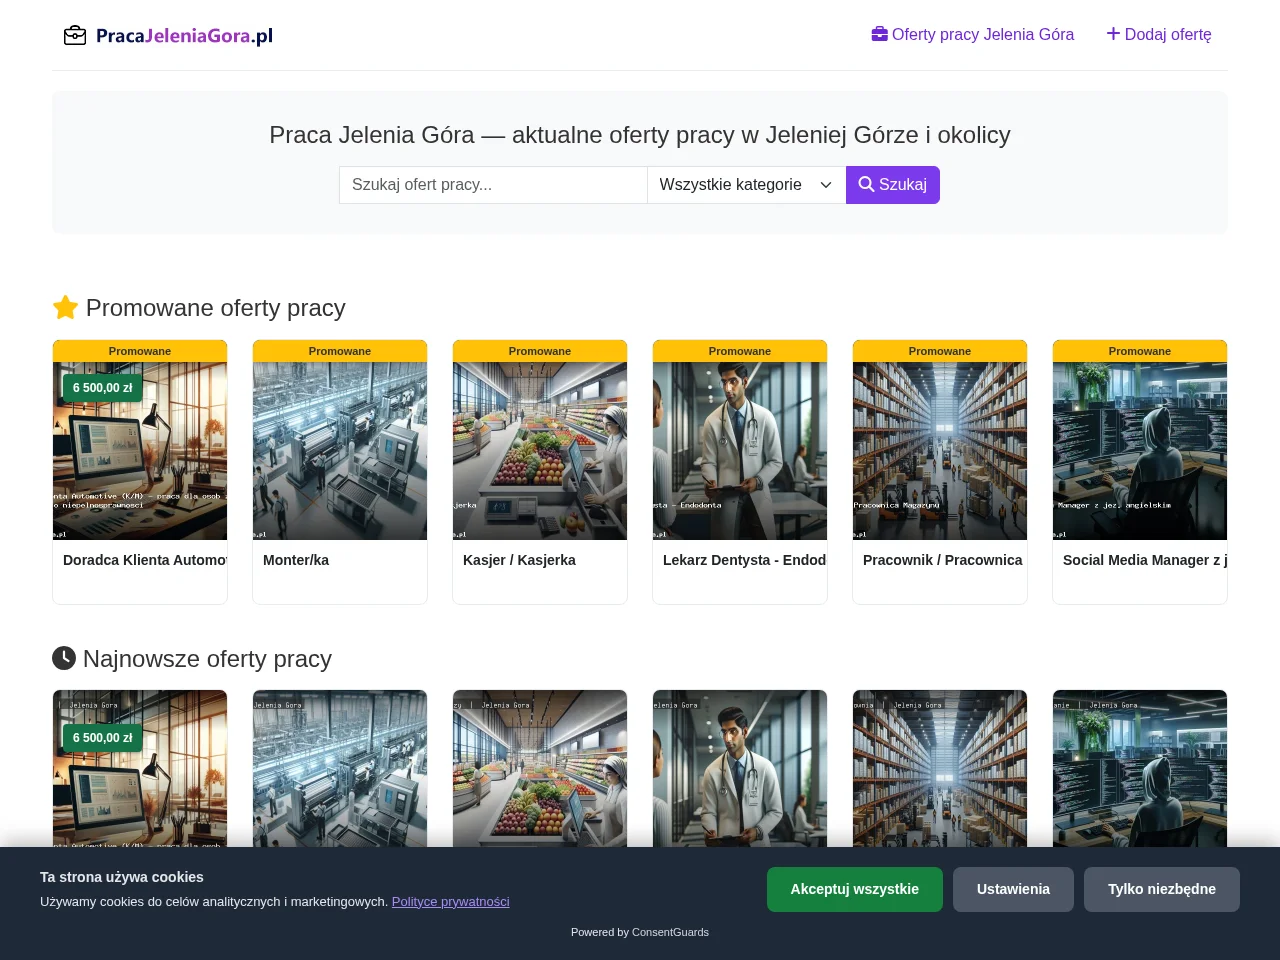Click the clock icon beside Najnowsze oferty pracy
The width and height of the screenshot is (1280, 960).
click(64, 658)
